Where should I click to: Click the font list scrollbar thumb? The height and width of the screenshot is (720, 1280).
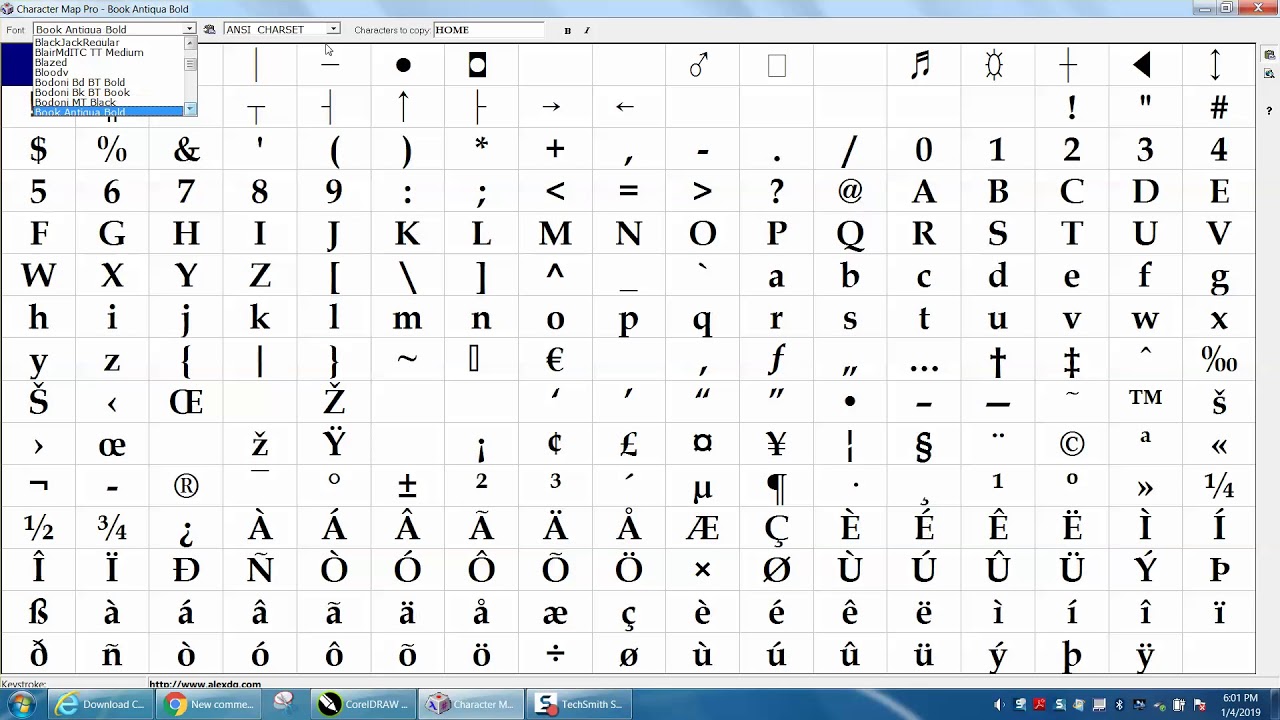190,64
